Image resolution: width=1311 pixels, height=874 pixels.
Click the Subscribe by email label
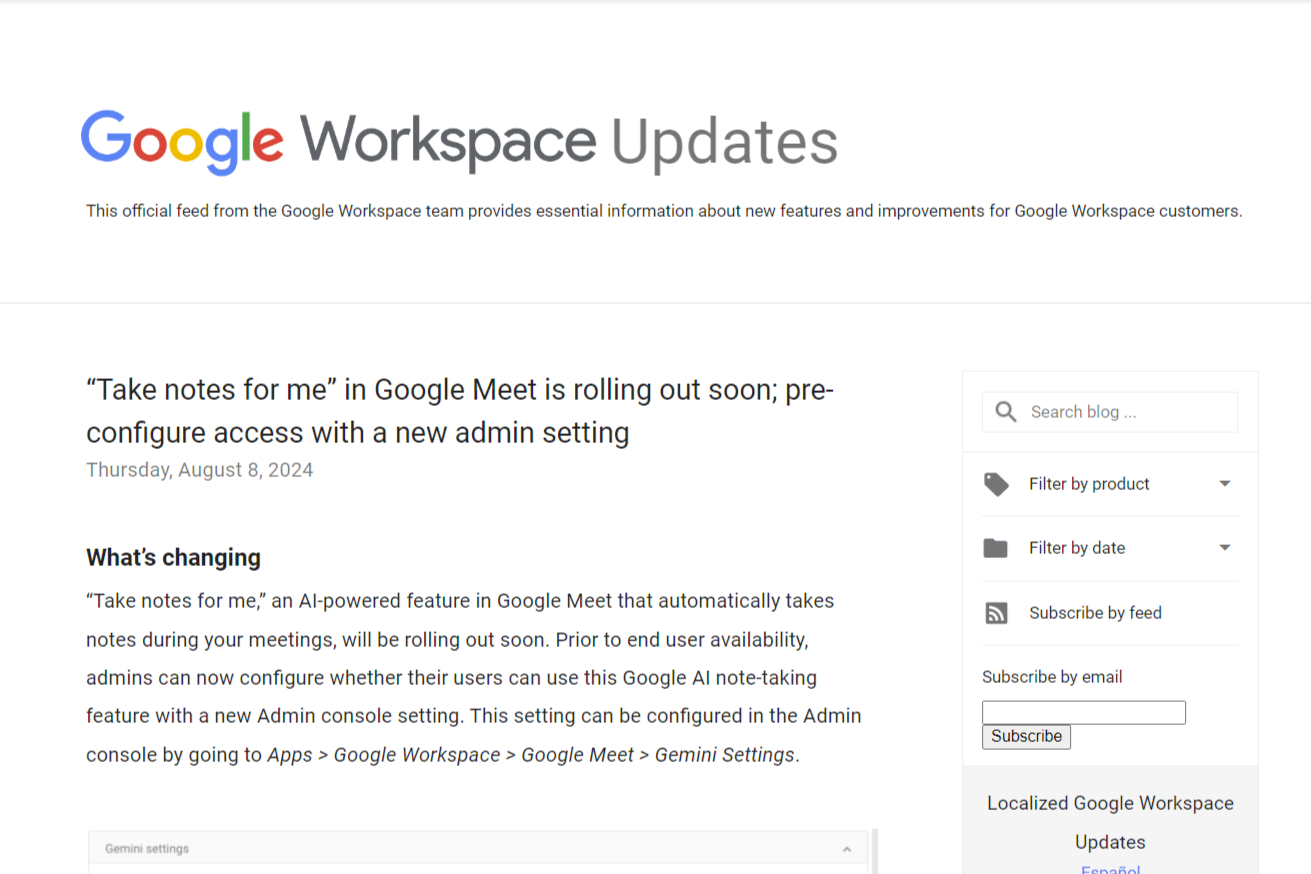[x=1051, y=676]
